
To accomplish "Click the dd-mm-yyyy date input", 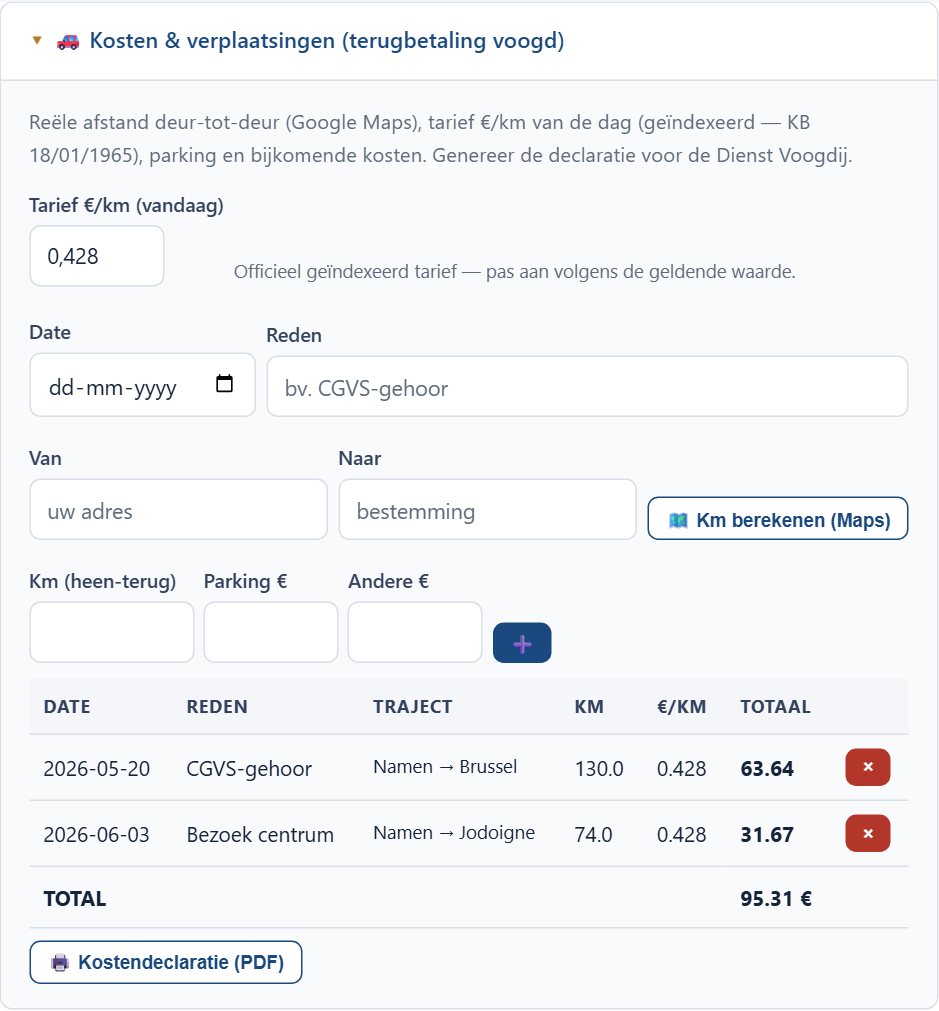I will [x=143, y=385].
